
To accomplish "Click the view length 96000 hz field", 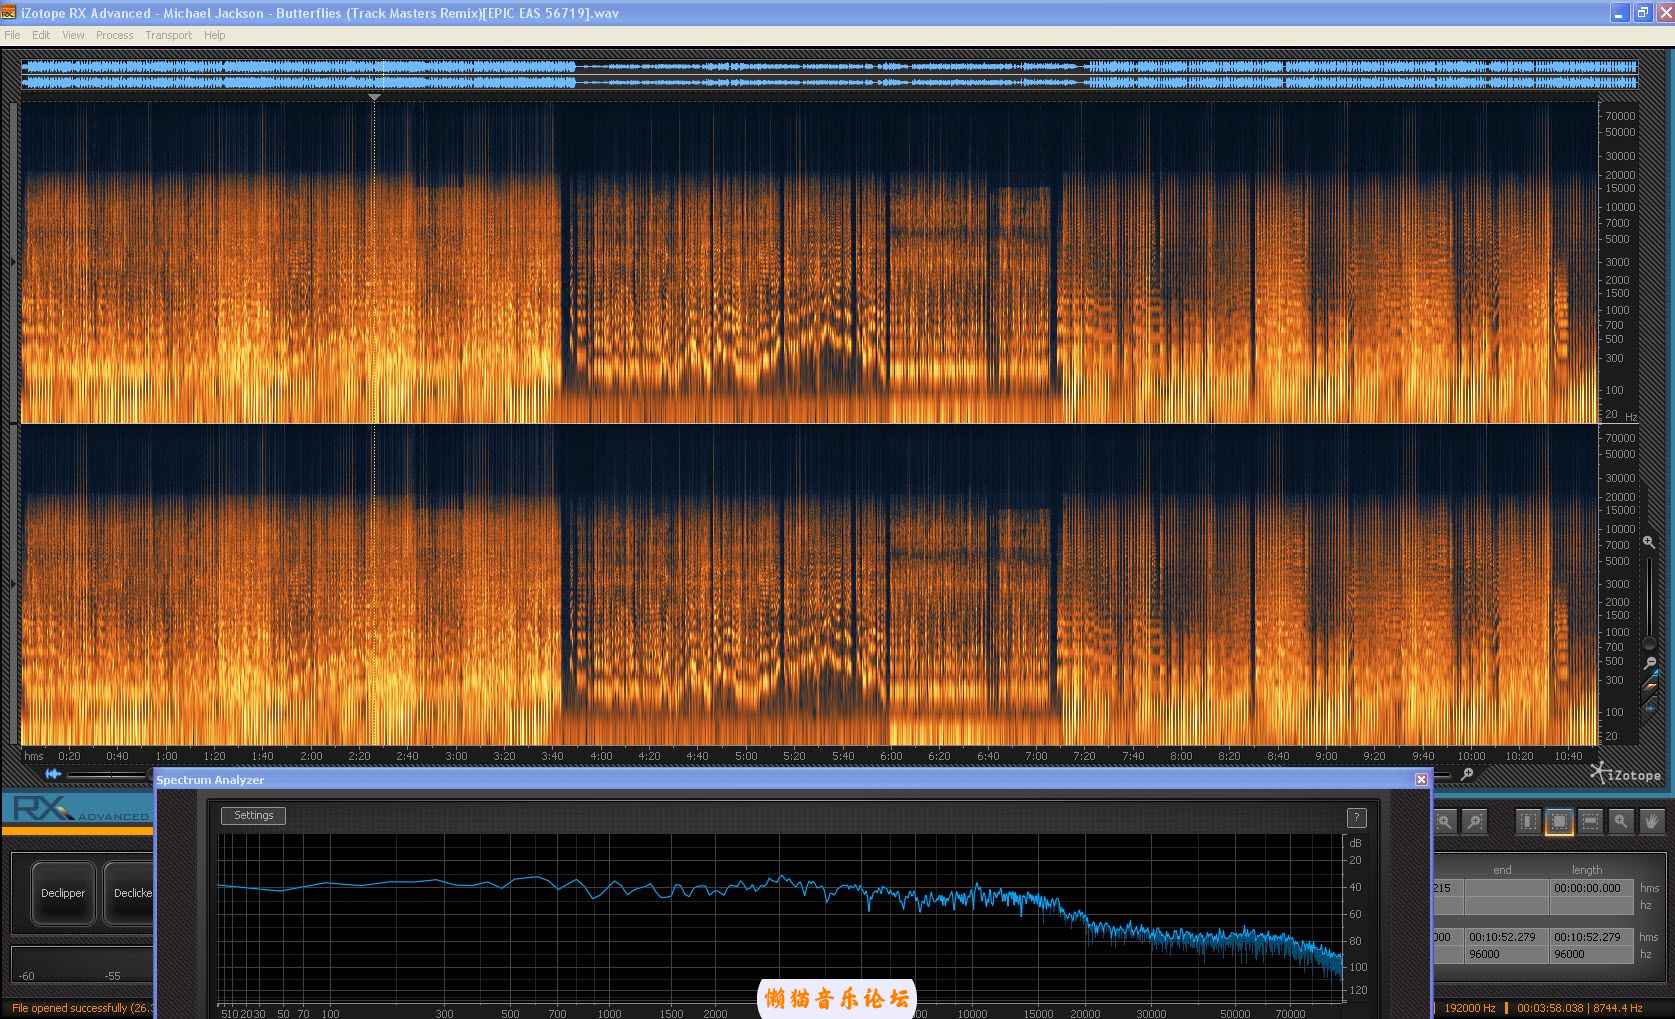I will (x=1592, y=954).
